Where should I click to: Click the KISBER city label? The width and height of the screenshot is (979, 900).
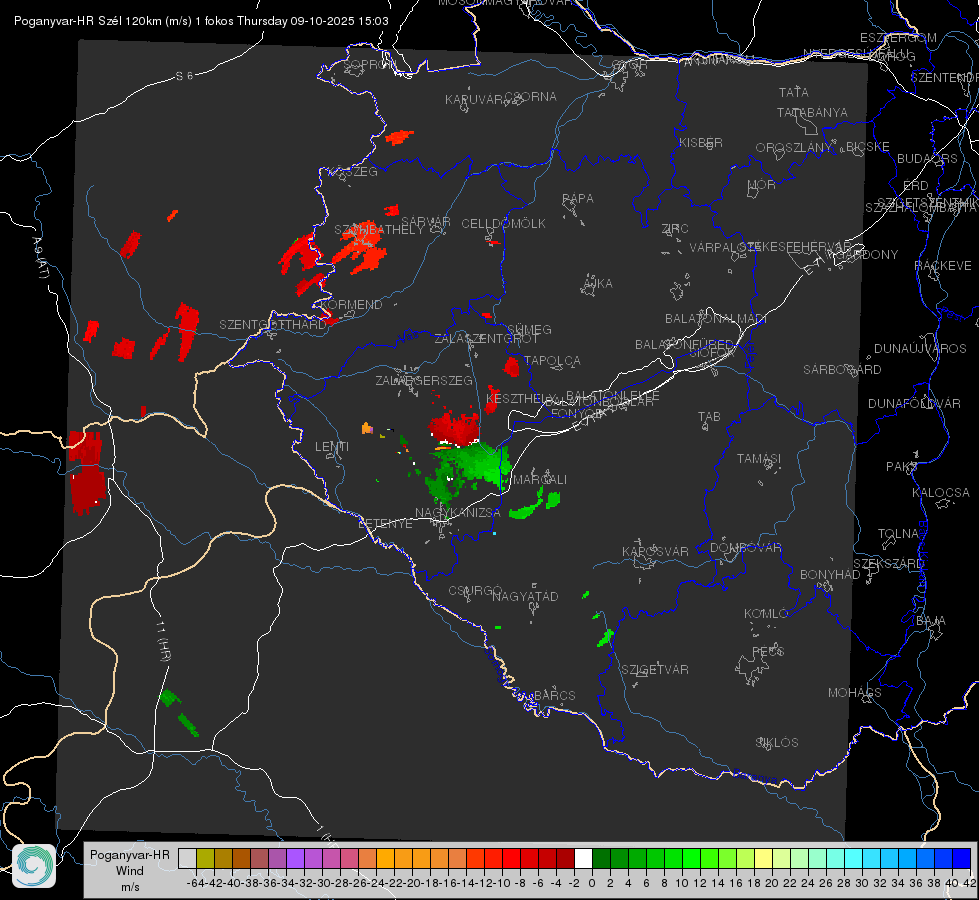point(701,142)
